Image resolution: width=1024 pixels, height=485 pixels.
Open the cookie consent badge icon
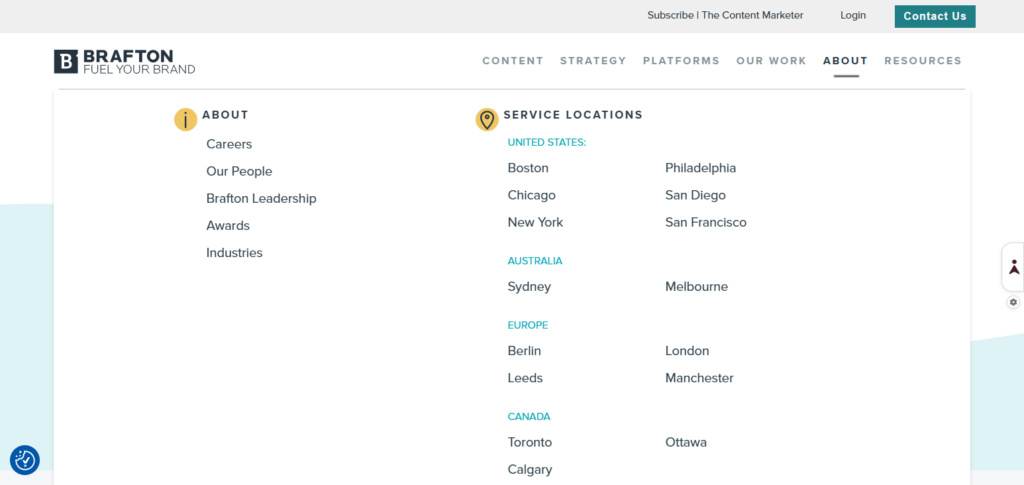click(x=25, y=460)
